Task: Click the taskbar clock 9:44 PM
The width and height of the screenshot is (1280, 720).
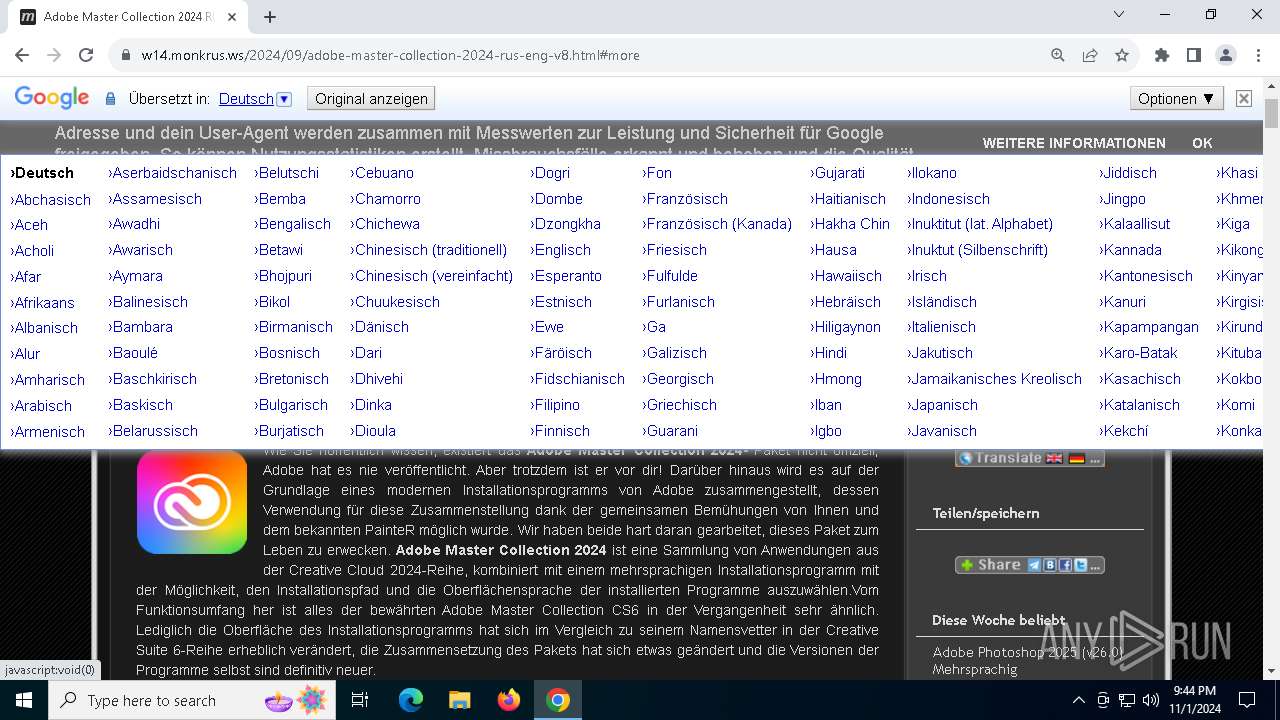Action: point(1193,700)
